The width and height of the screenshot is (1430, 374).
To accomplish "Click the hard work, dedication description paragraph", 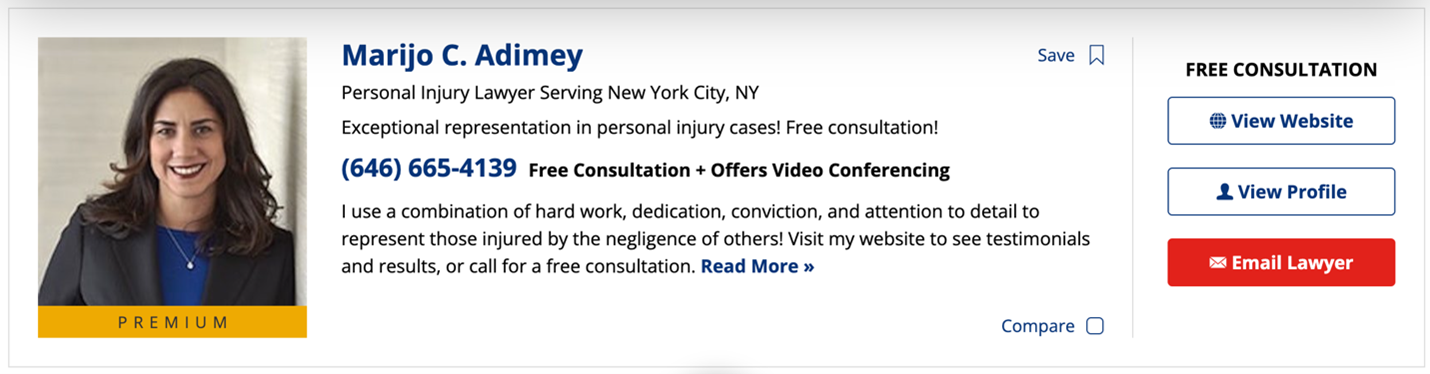I will click(x=716, y=240).
